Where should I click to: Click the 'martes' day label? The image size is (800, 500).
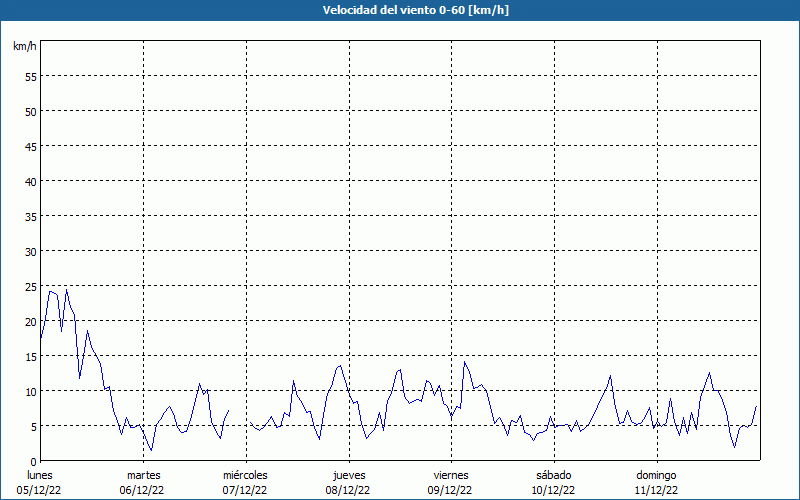tap(144, 476)
